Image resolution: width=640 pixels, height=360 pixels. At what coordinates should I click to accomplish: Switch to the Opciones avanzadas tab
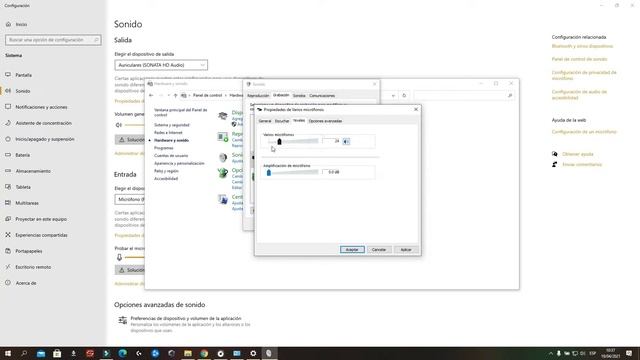click(325, 121)
